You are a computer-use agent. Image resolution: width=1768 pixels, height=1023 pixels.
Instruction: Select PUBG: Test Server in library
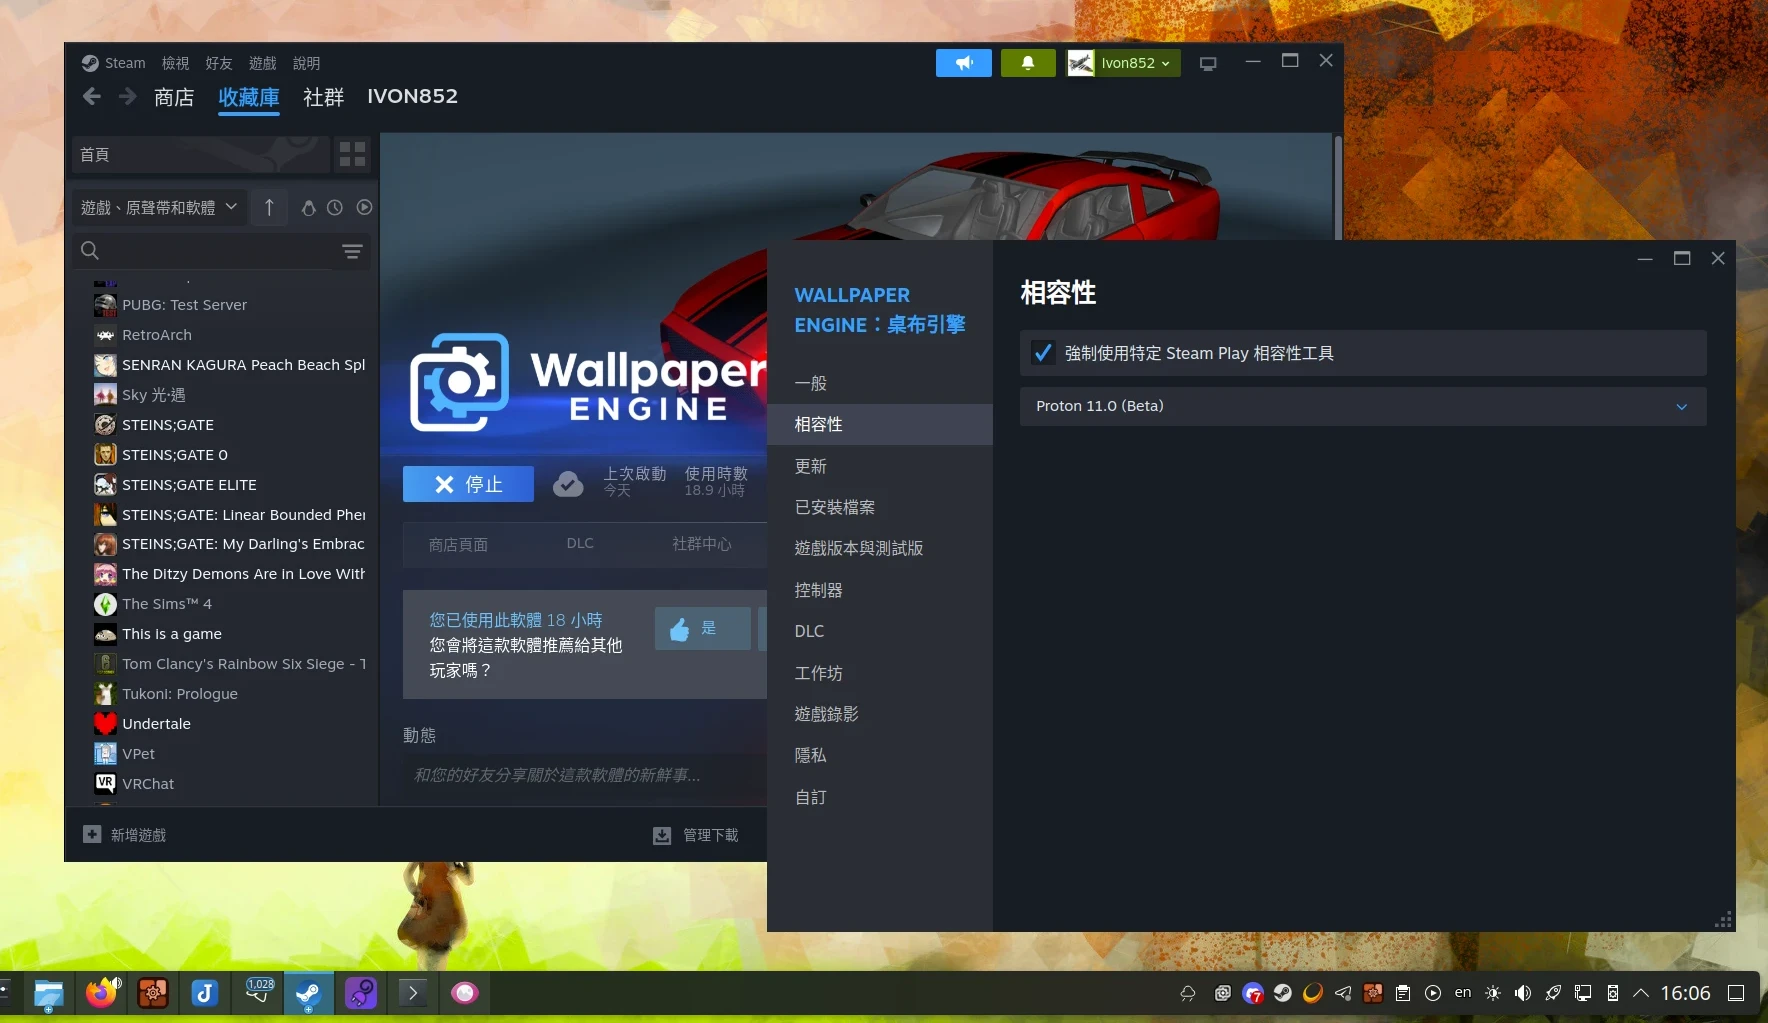[x=184, y=305]
